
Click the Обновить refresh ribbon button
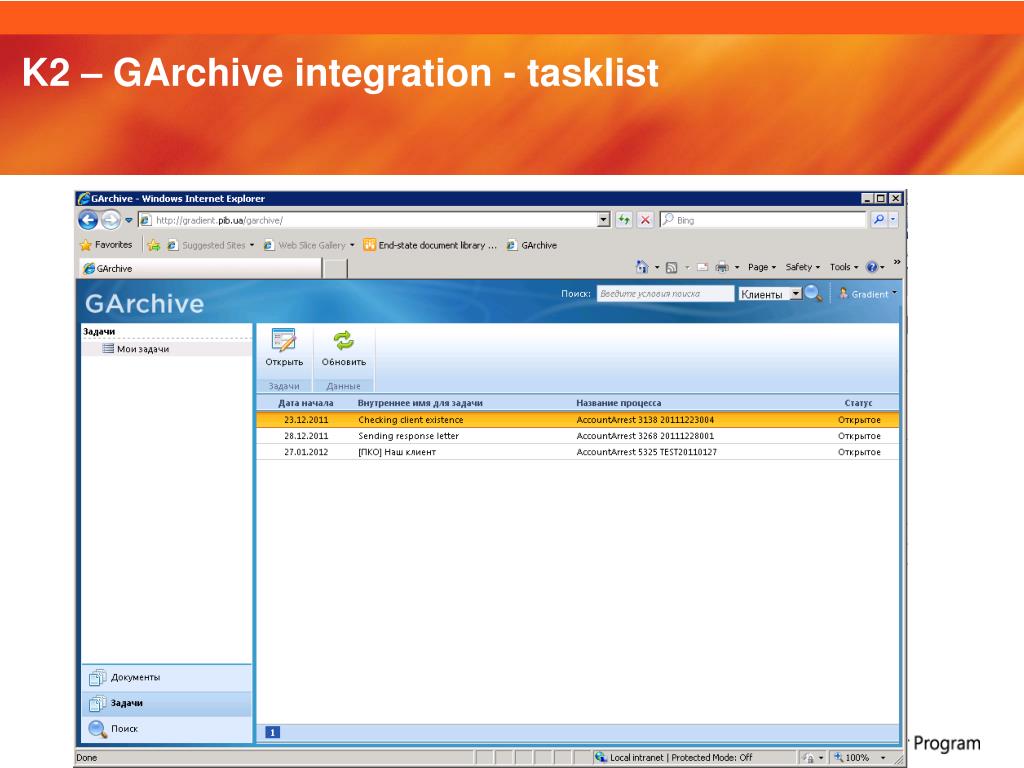(344, 348)
